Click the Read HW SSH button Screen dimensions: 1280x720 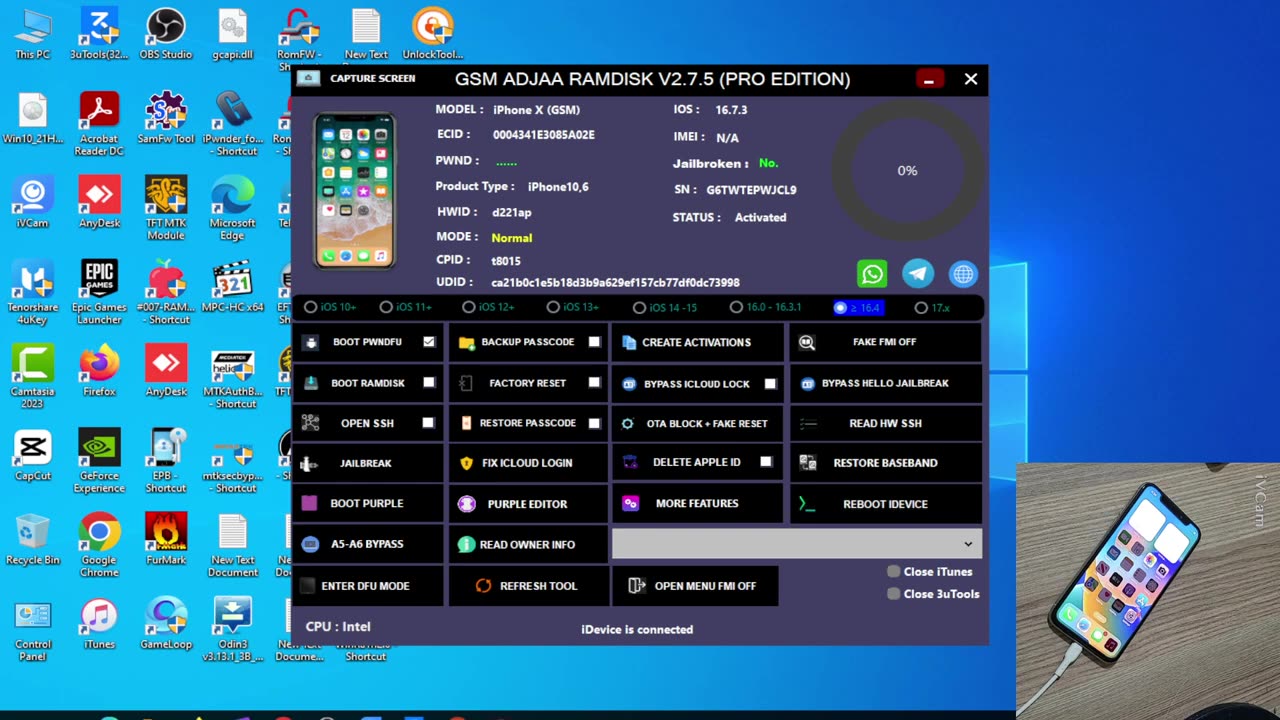(x=885, y=423)
